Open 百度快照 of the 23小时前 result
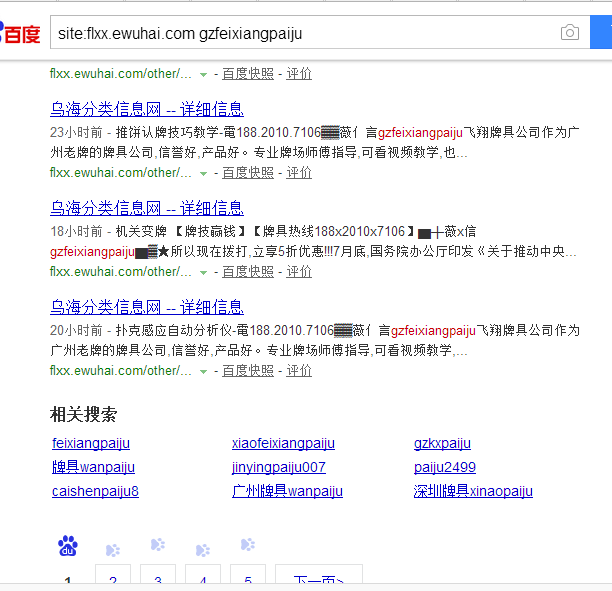 click(248, 173)
